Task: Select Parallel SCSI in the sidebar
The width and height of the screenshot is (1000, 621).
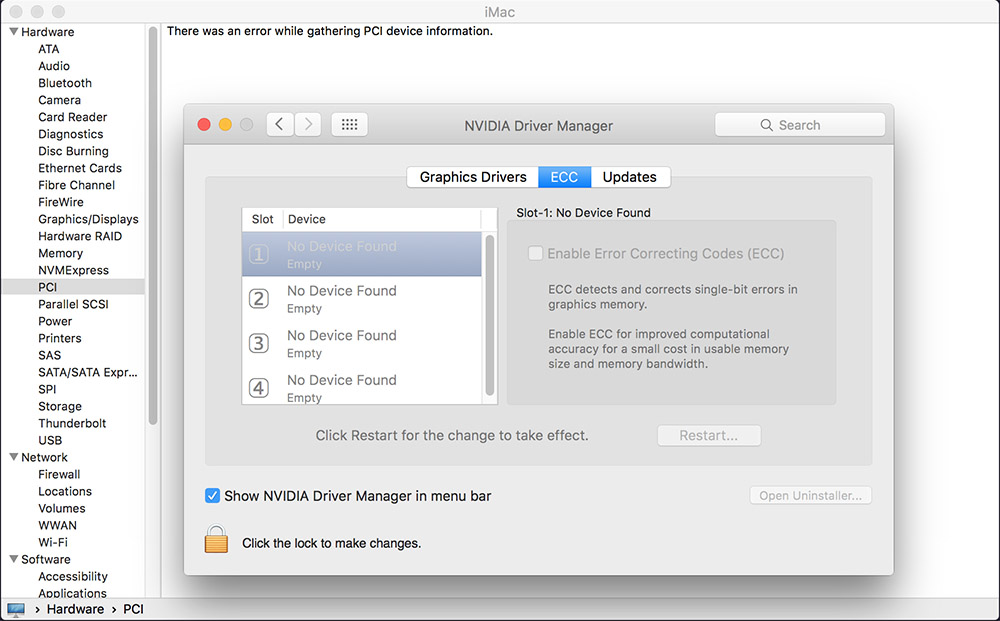Action: coord(73,304)
